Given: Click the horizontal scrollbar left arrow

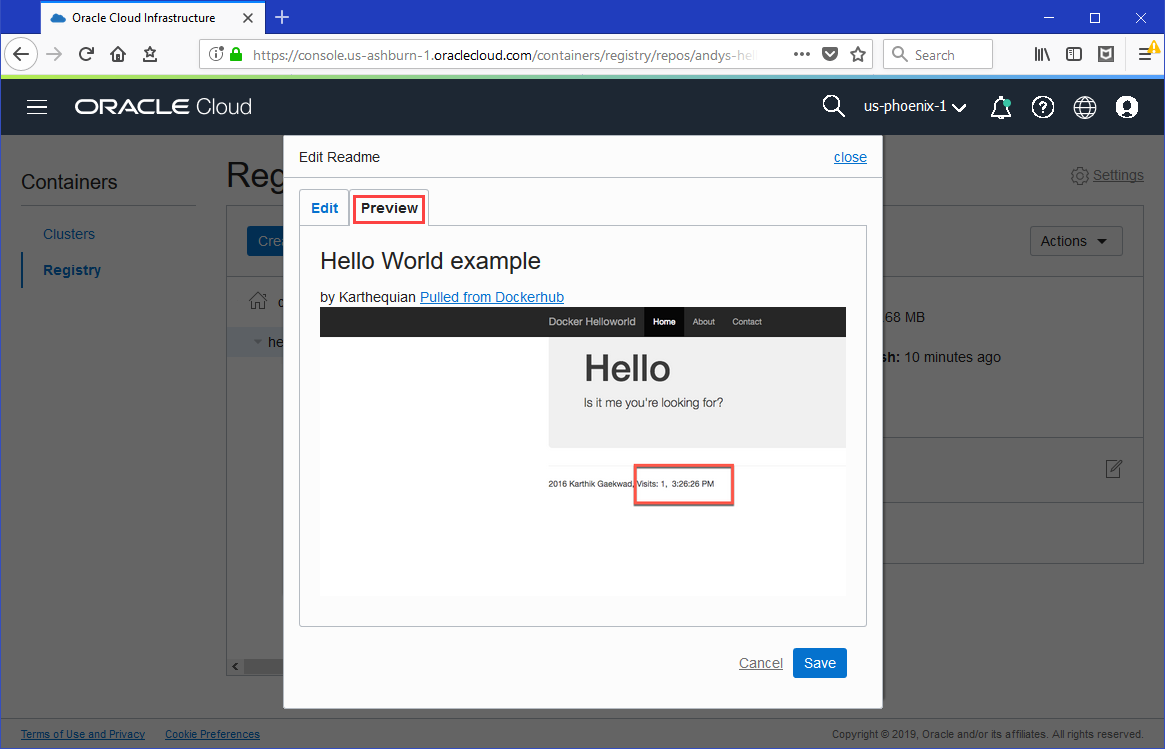Looking at the screenshot, I should (235, 666).
